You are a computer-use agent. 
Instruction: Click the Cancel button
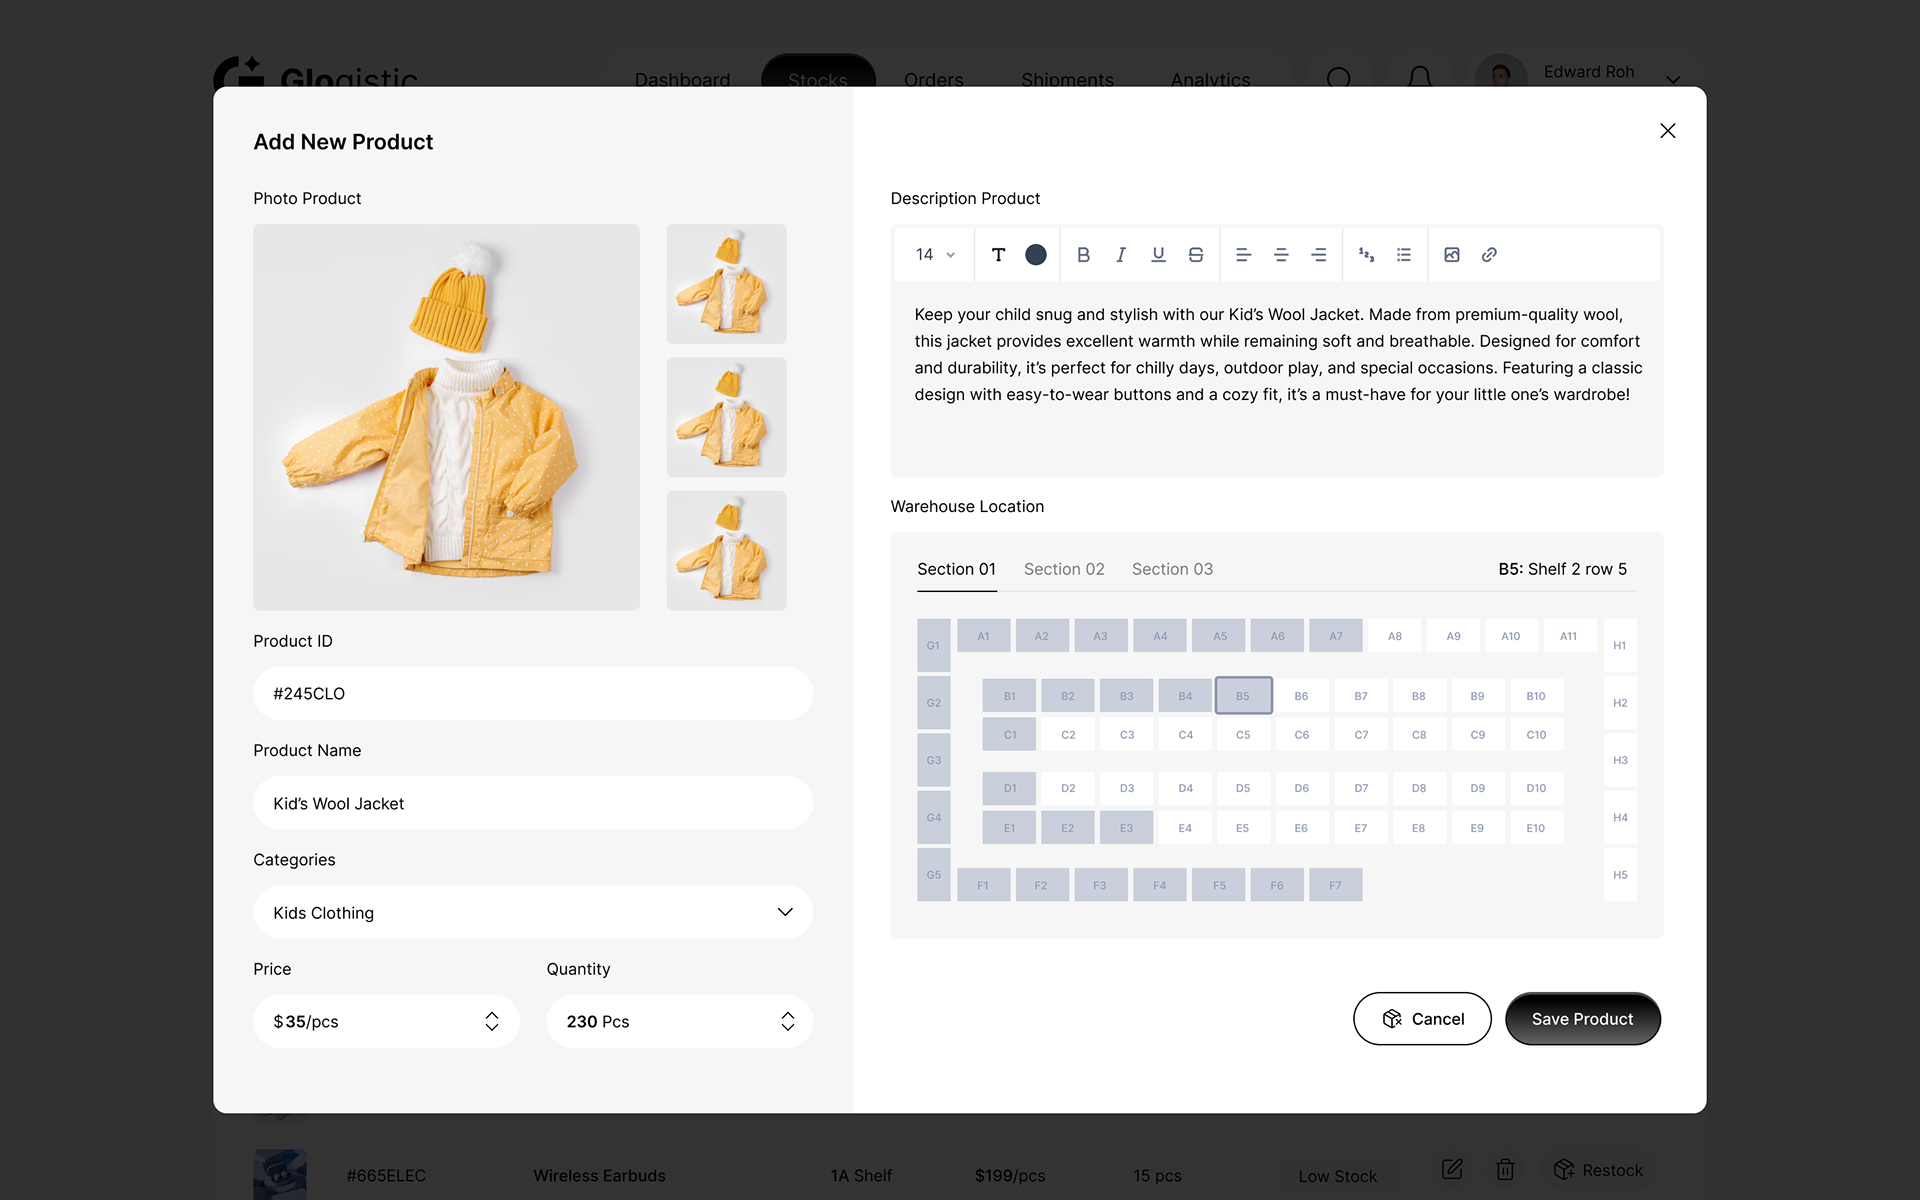(1422, 1019)
